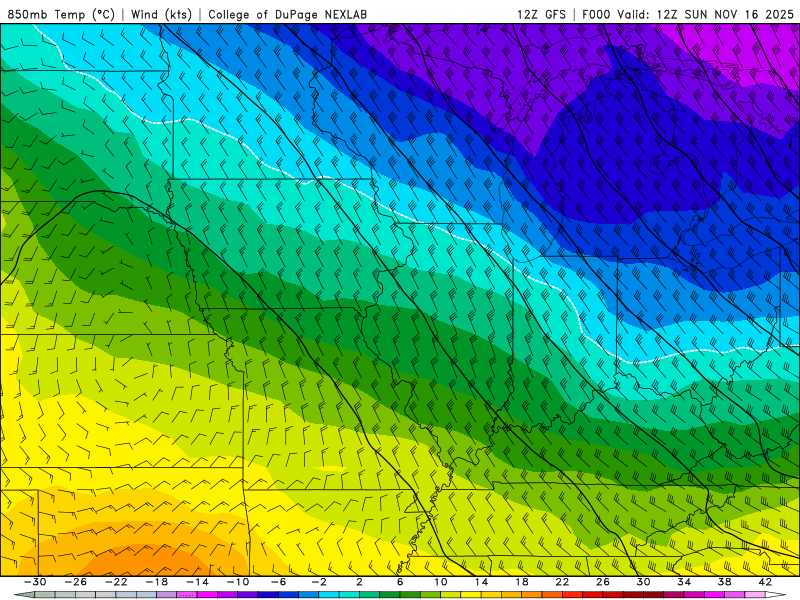800x600 pixels.
Task: Click the -10 value on the color scale
Action: coord(238,582)
